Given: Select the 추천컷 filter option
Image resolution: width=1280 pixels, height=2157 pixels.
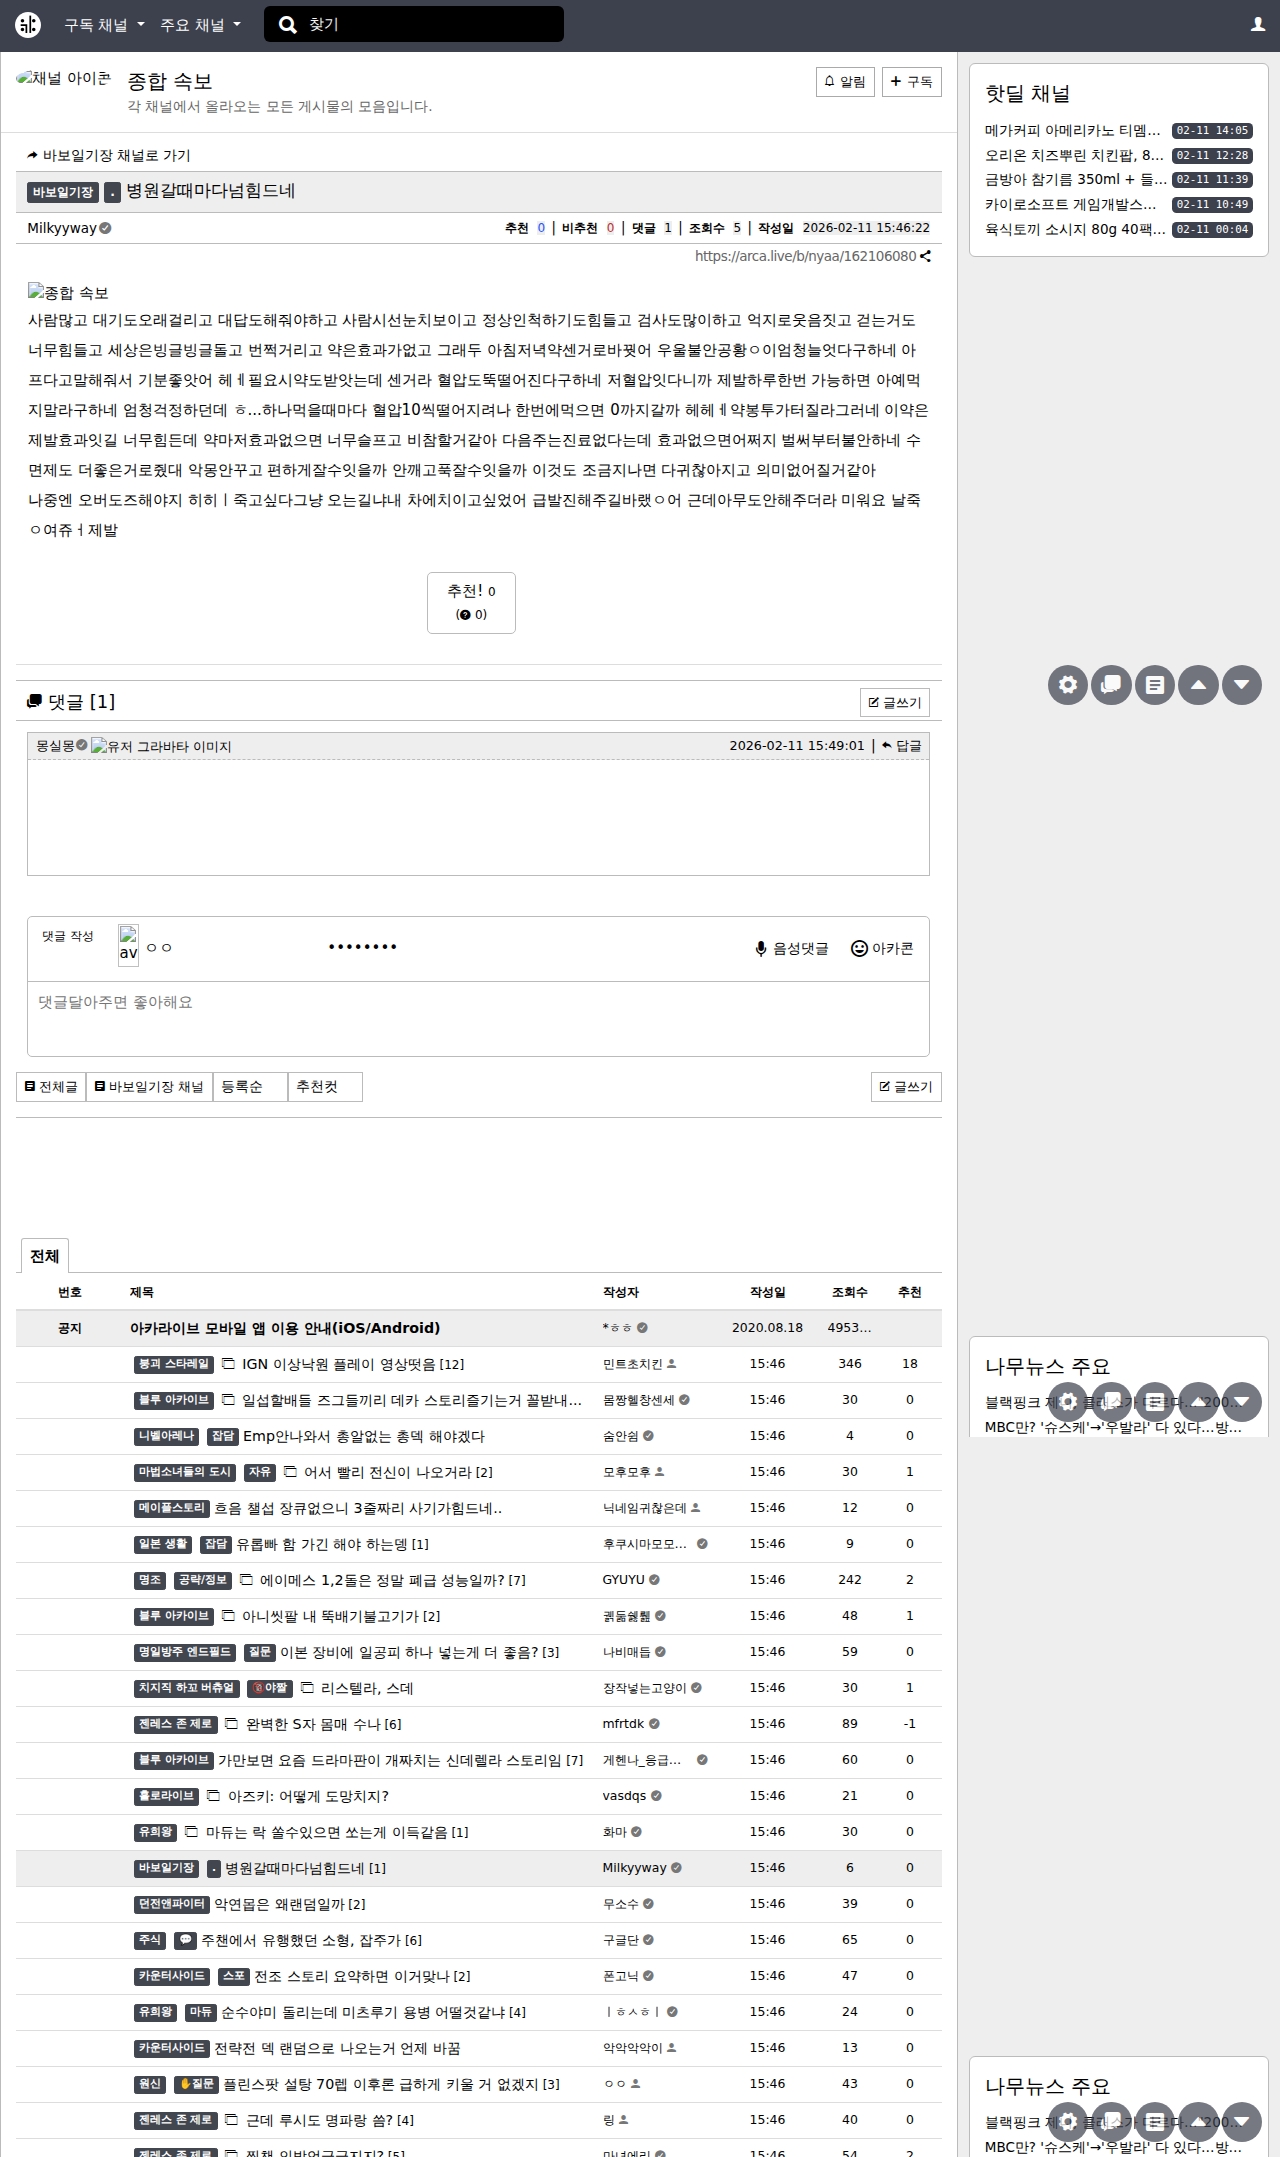Looking at the screenshot, I should click(325, 1087).
